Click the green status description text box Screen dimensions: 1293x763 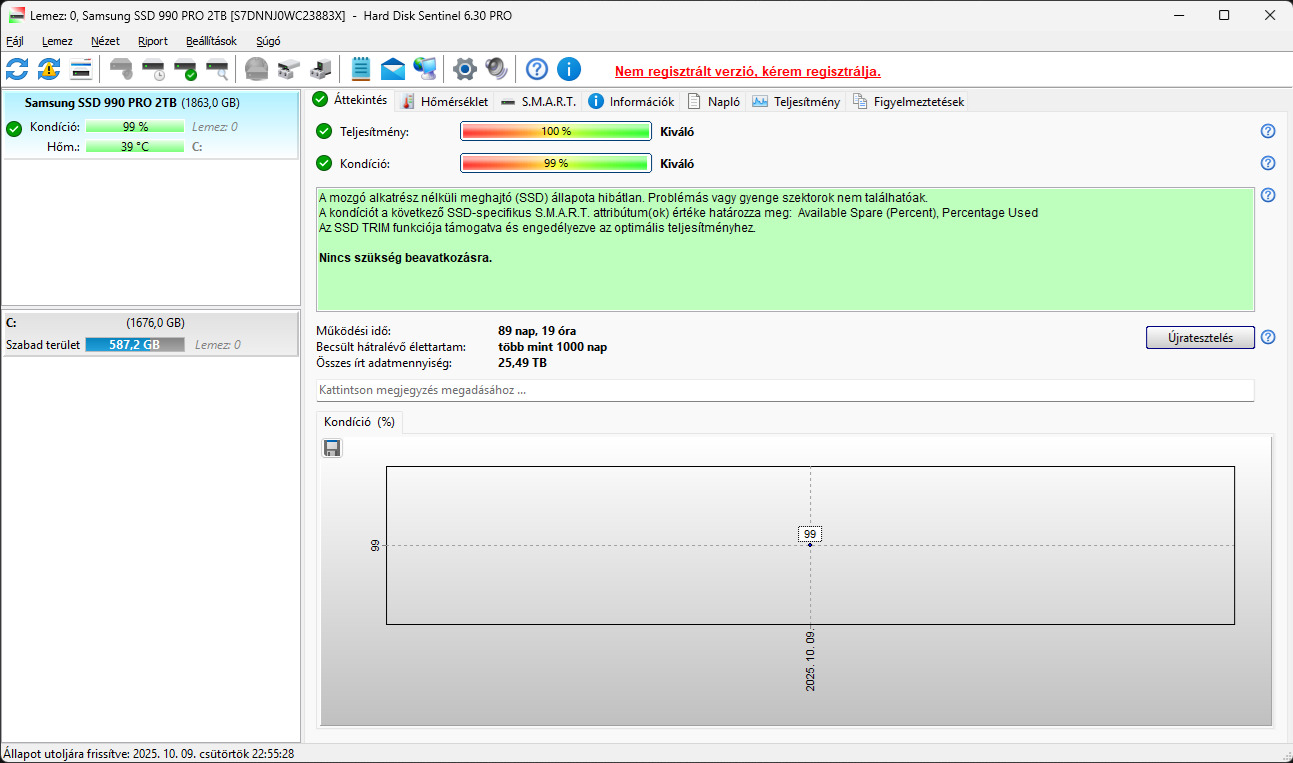[x=785, y=249]
